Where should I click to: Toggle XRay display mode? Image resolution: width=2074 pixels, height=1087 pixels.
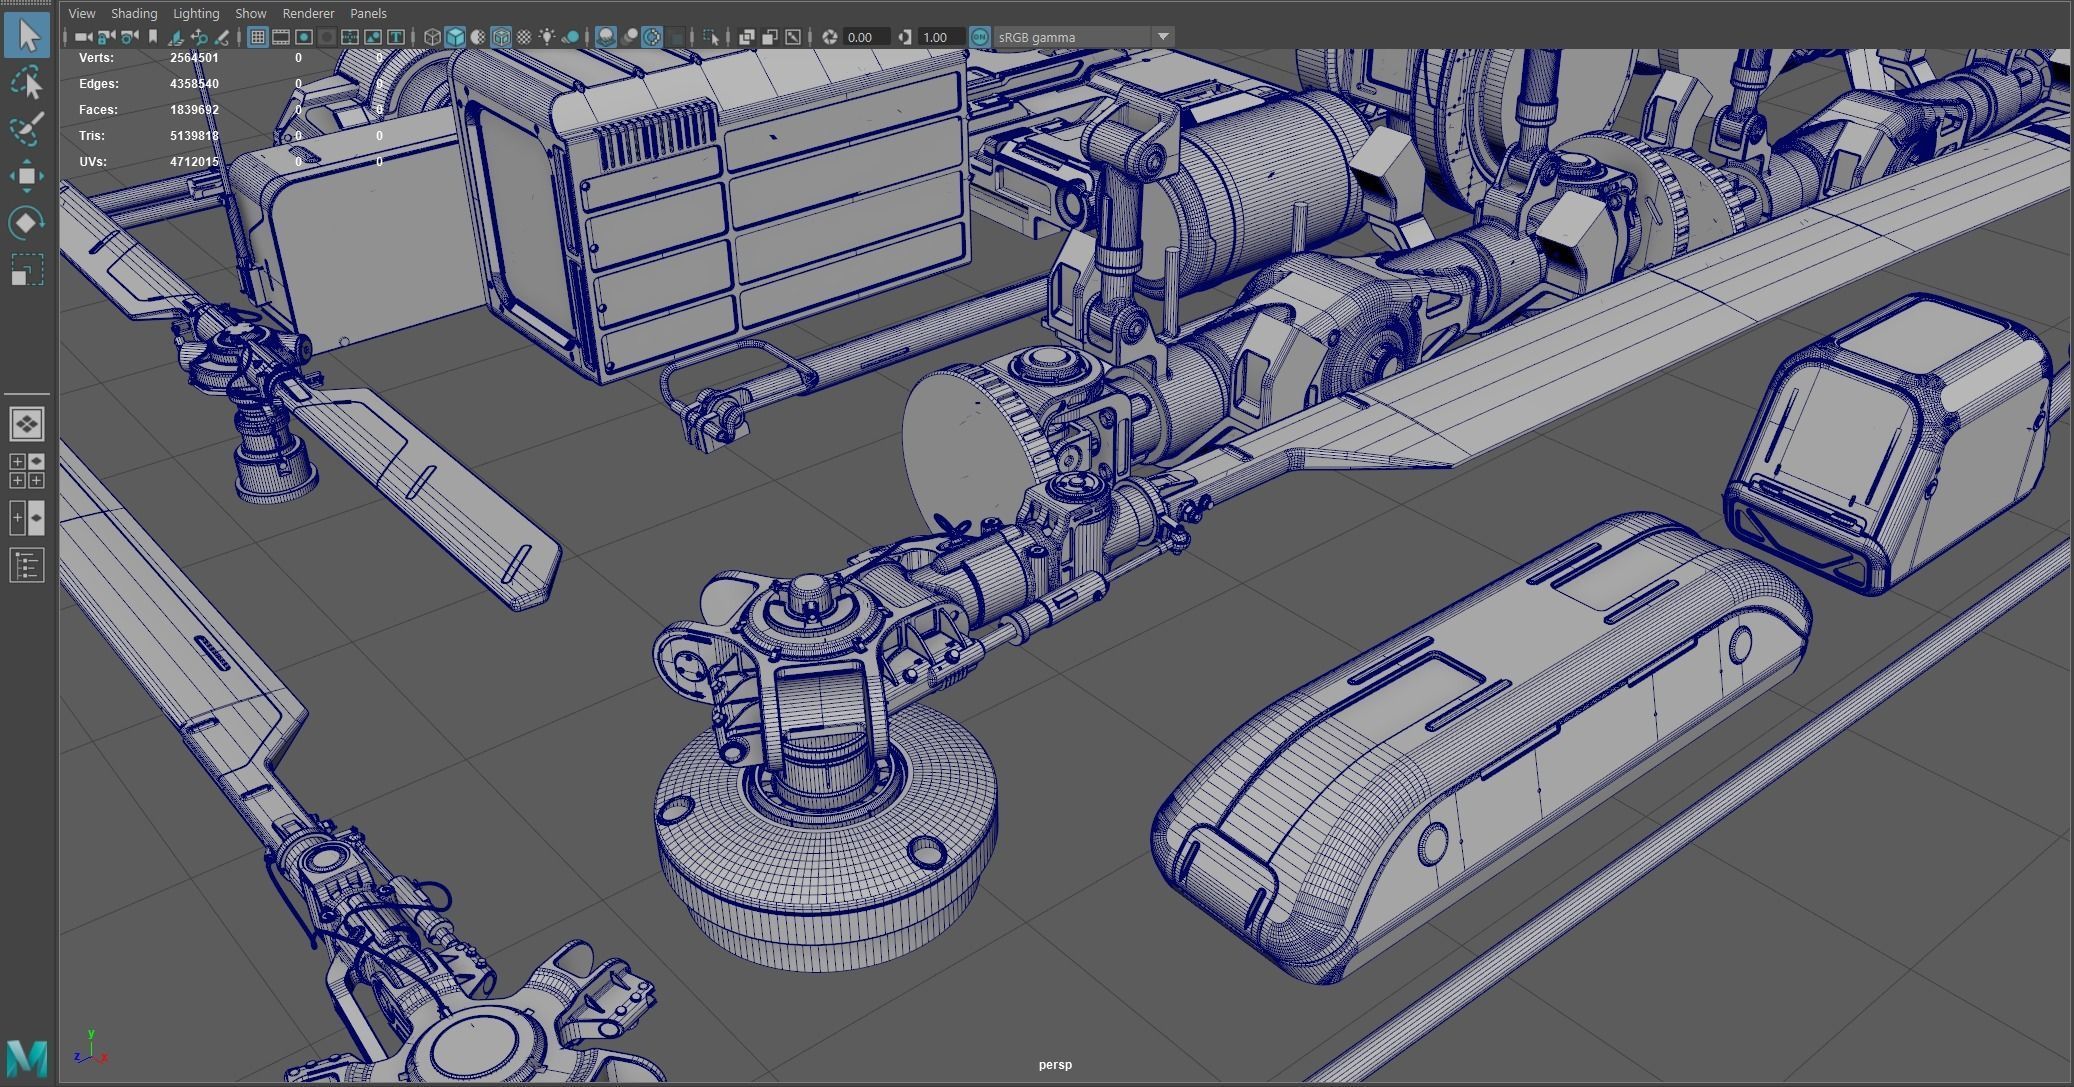click(747, 37)
